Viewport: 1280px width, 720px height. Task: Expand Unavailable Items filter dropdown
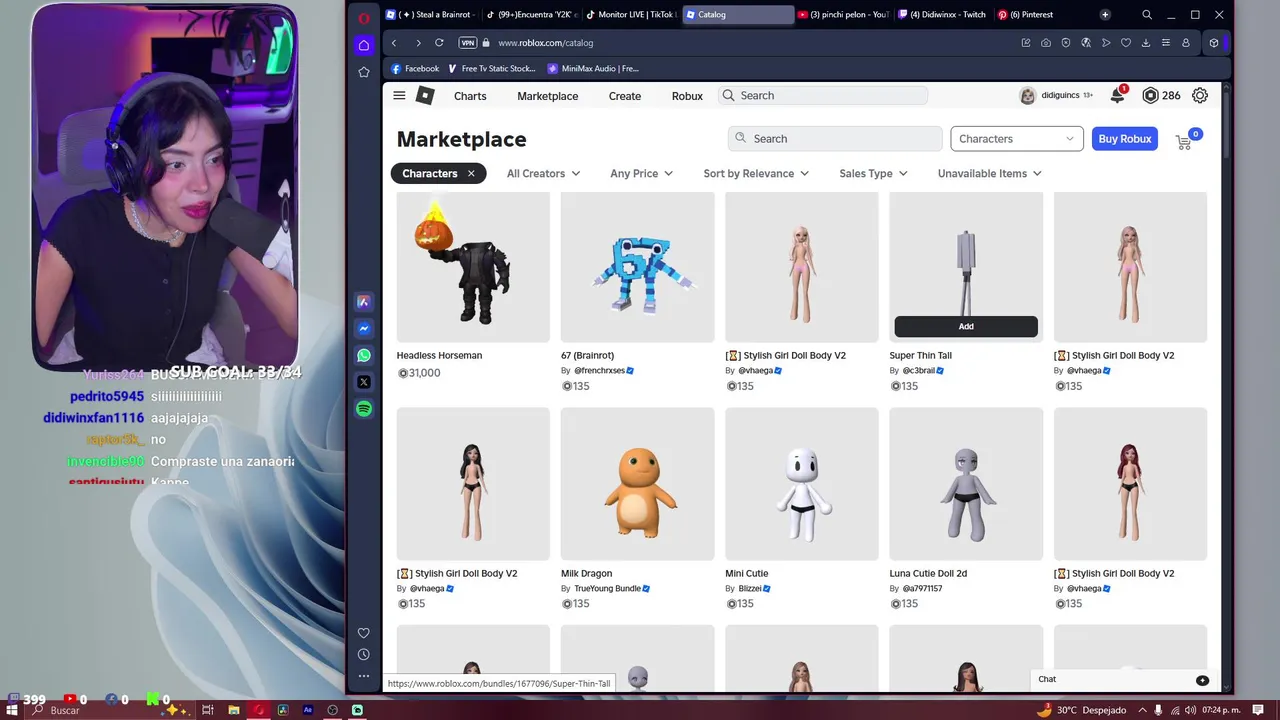989,174
